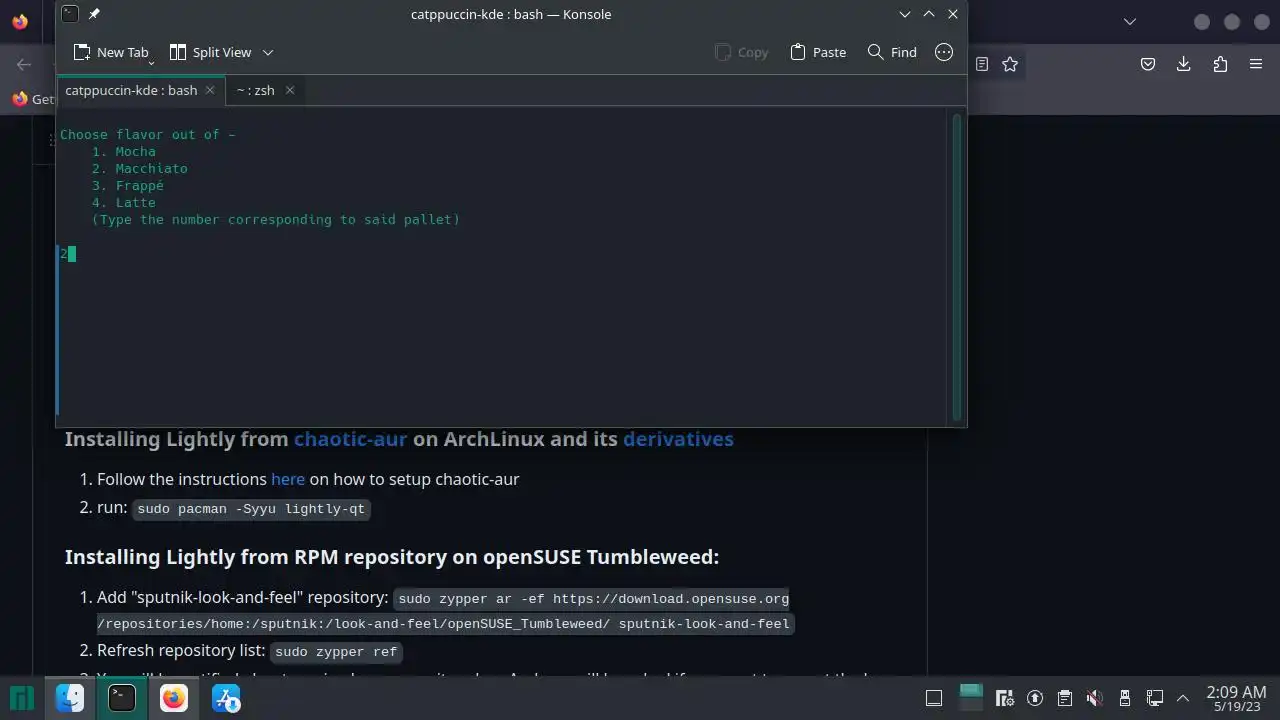
Task: Open Firefox extensions puzzle icon
Action: click(1220, 64)
